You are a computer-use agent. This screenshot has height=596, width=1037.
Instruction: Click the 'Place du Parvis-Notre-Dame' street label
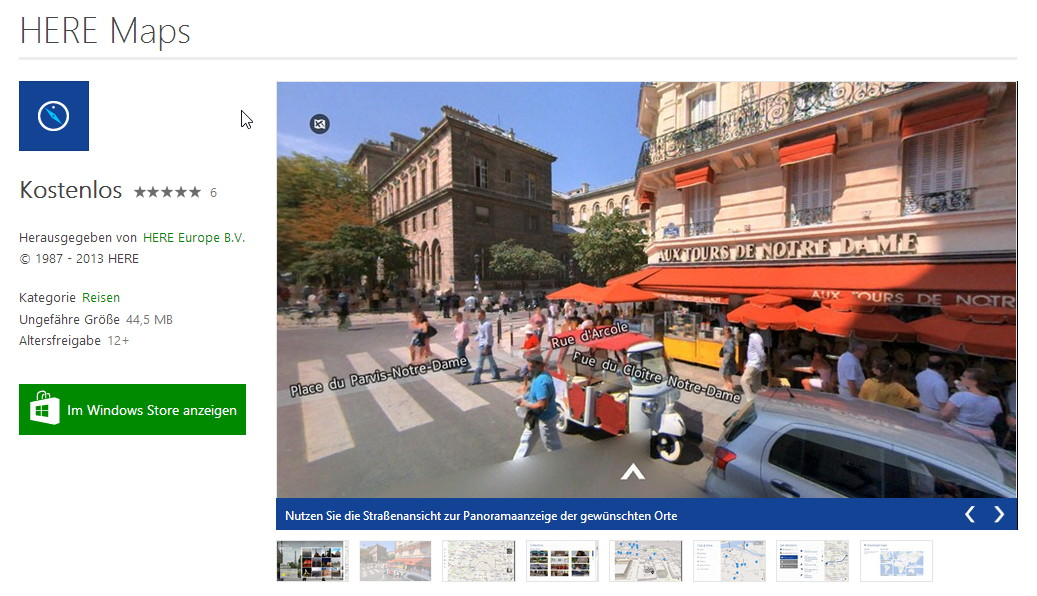pyautogui.click(x=379, y=376)
